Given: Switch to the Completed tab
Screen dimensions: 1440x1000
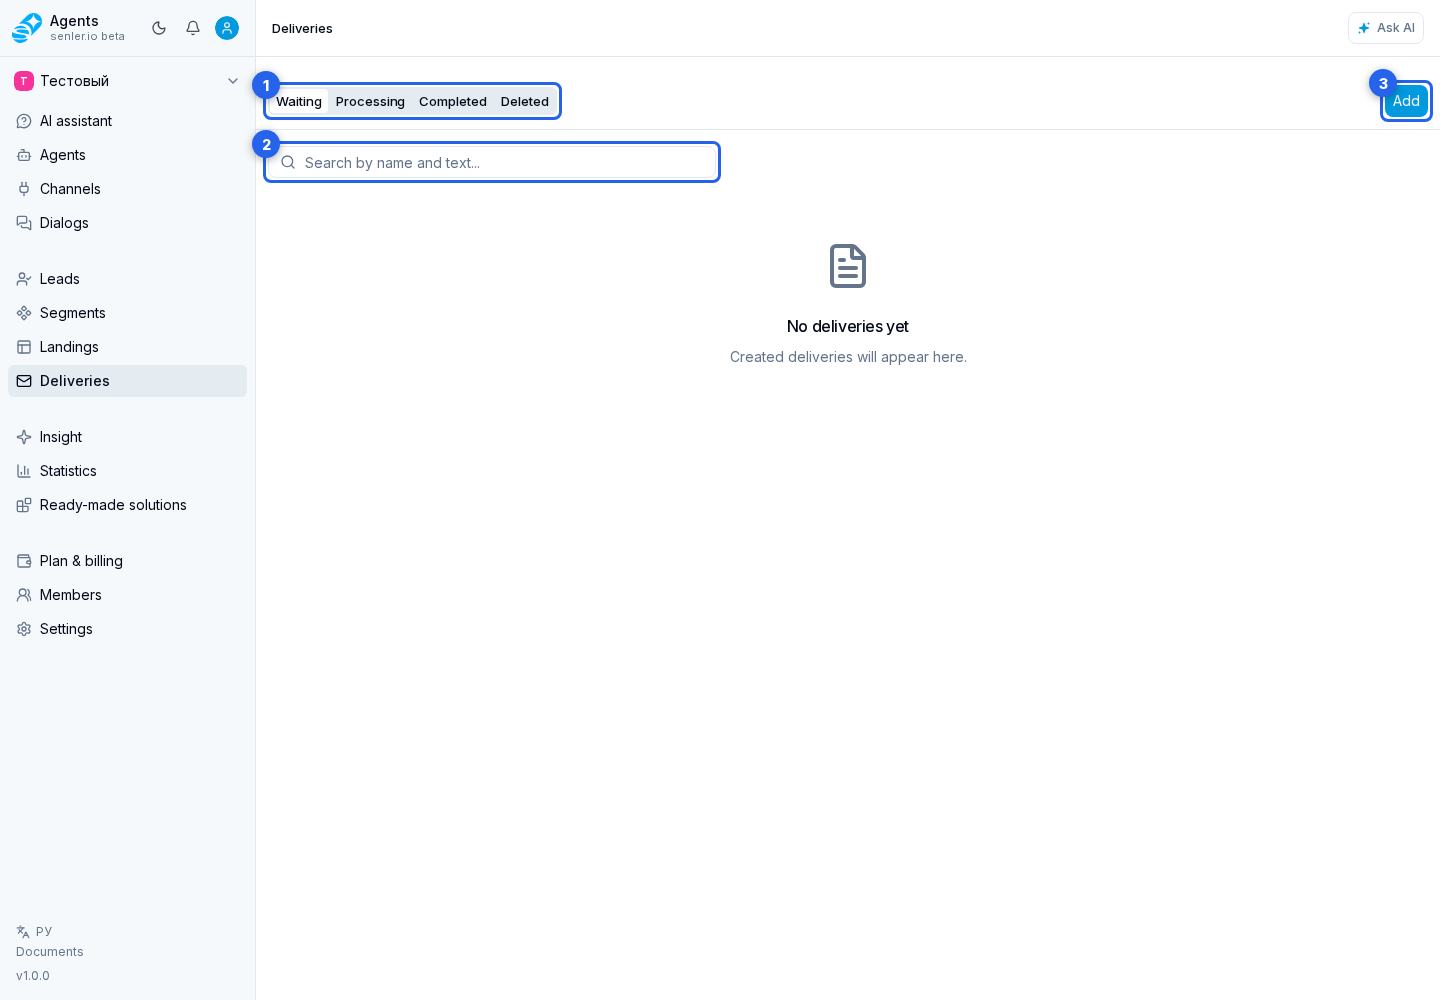Looking at the screenshot, I should pos(453,101).
